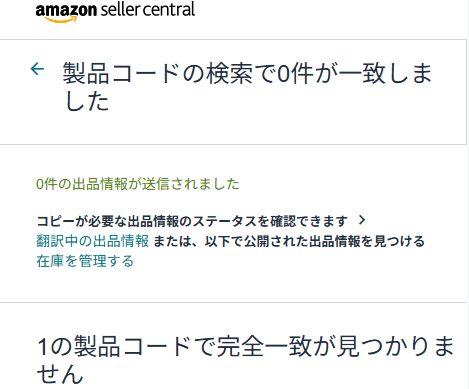Click the 1の製品コードで完全一致が見つかりません heading
The width and height of the screenshot is (469, 389).
[x=245, y=359]
